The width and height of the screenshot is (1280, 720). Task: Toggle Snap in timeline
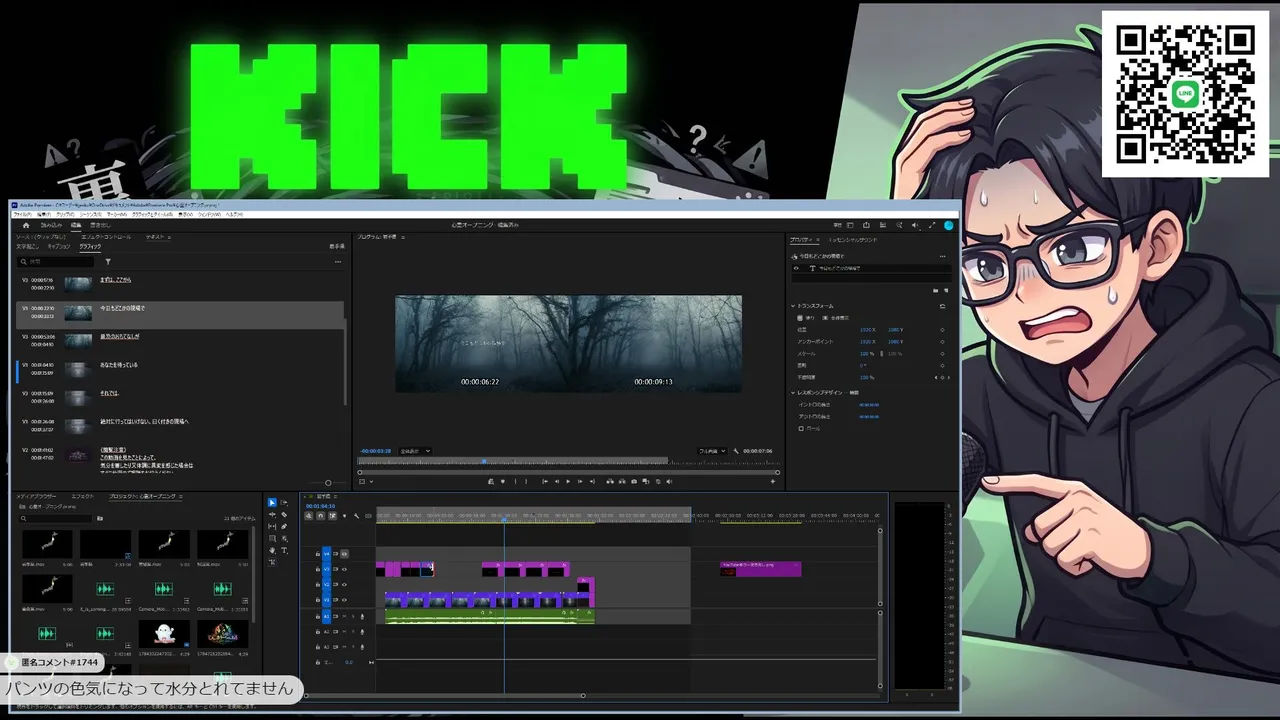click(x=320, y=516)
